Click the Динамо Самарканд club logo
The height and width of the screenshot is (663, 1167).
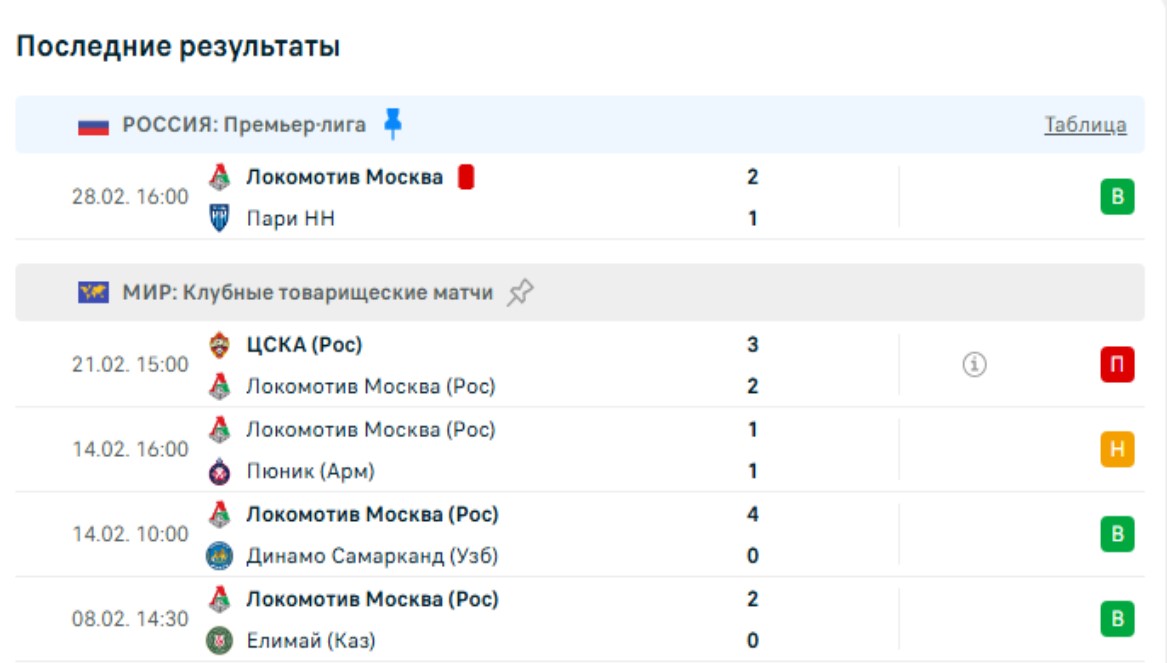point(219,556)
